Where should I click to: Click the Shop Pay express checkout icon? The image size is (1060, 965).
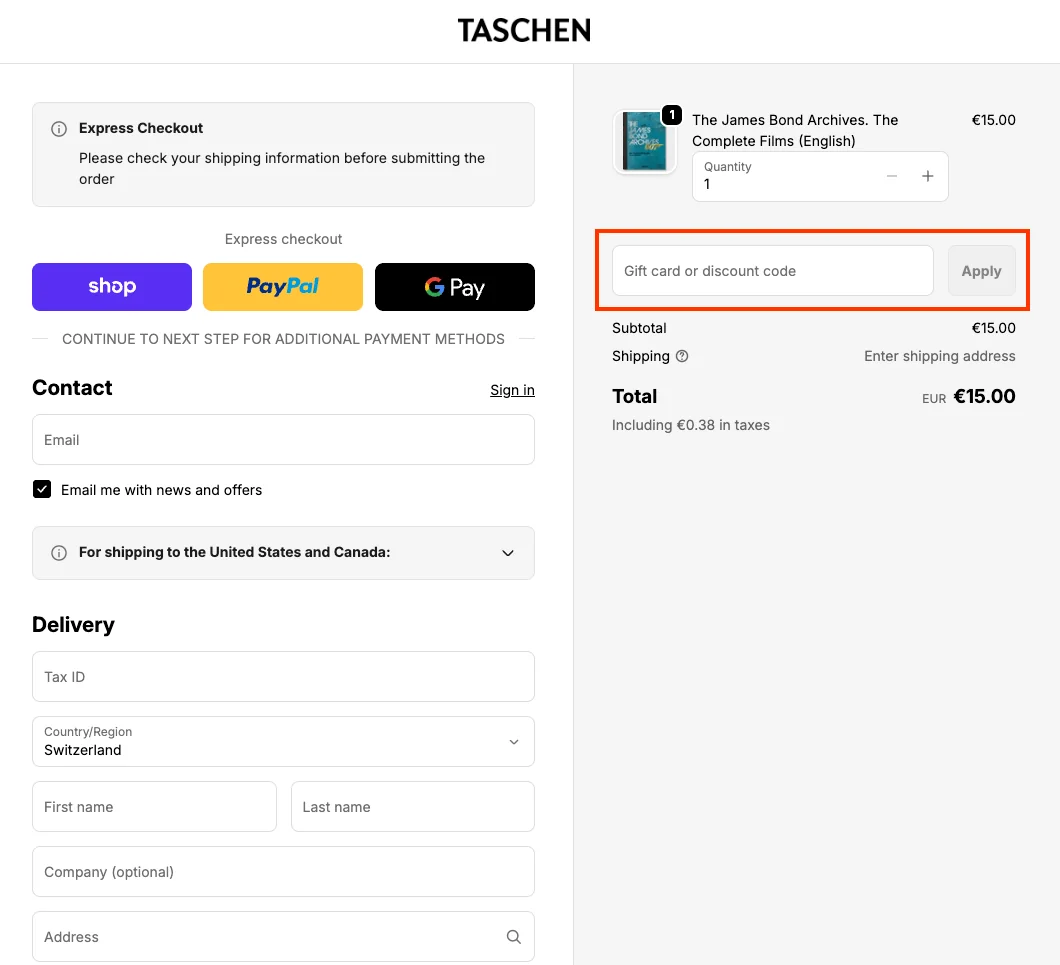click(111, 287)
